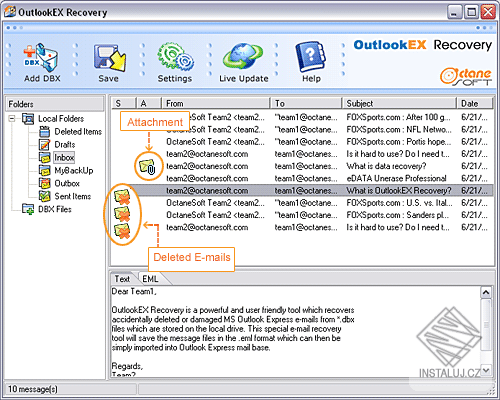Select the Inbox folder label
The height and width of the screenshot is (400, 500).
pos(64,157)
